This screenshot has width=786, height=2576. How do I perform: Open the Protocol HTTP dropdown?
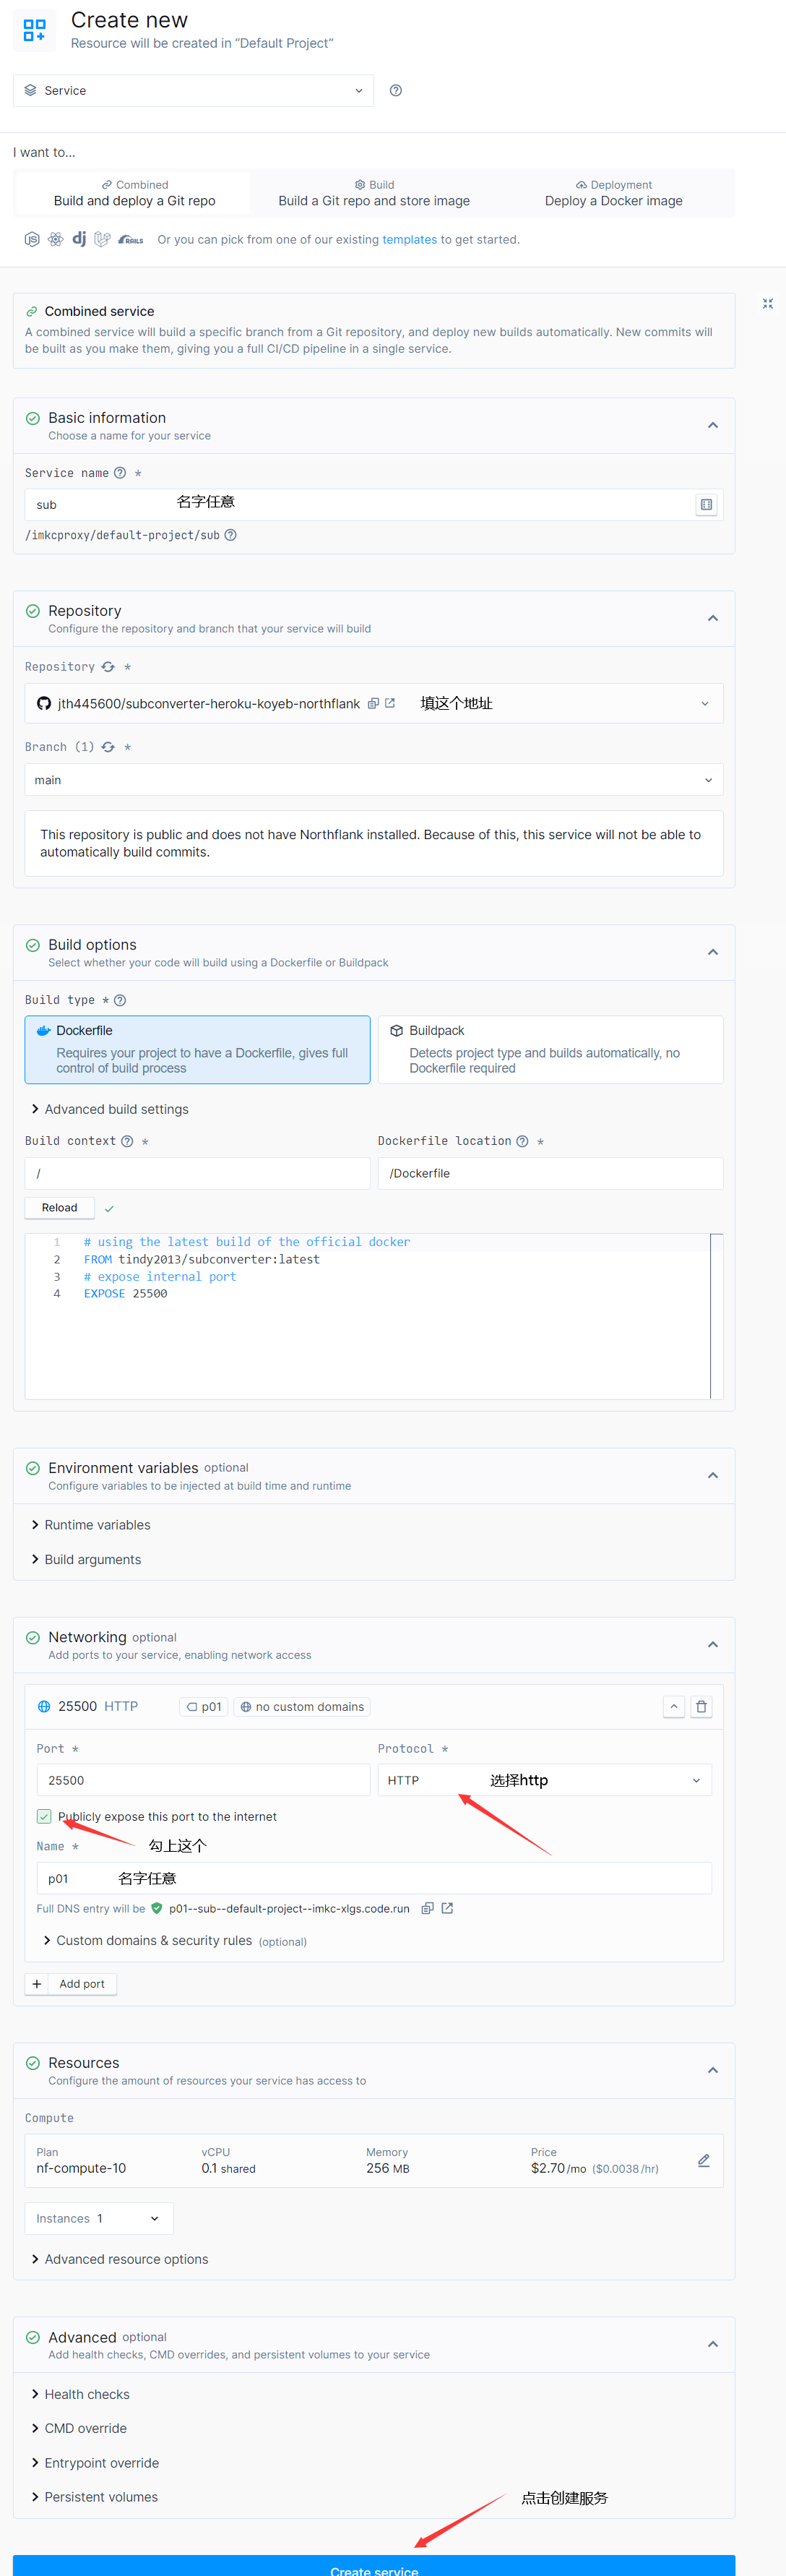(x=544, y=1780)
